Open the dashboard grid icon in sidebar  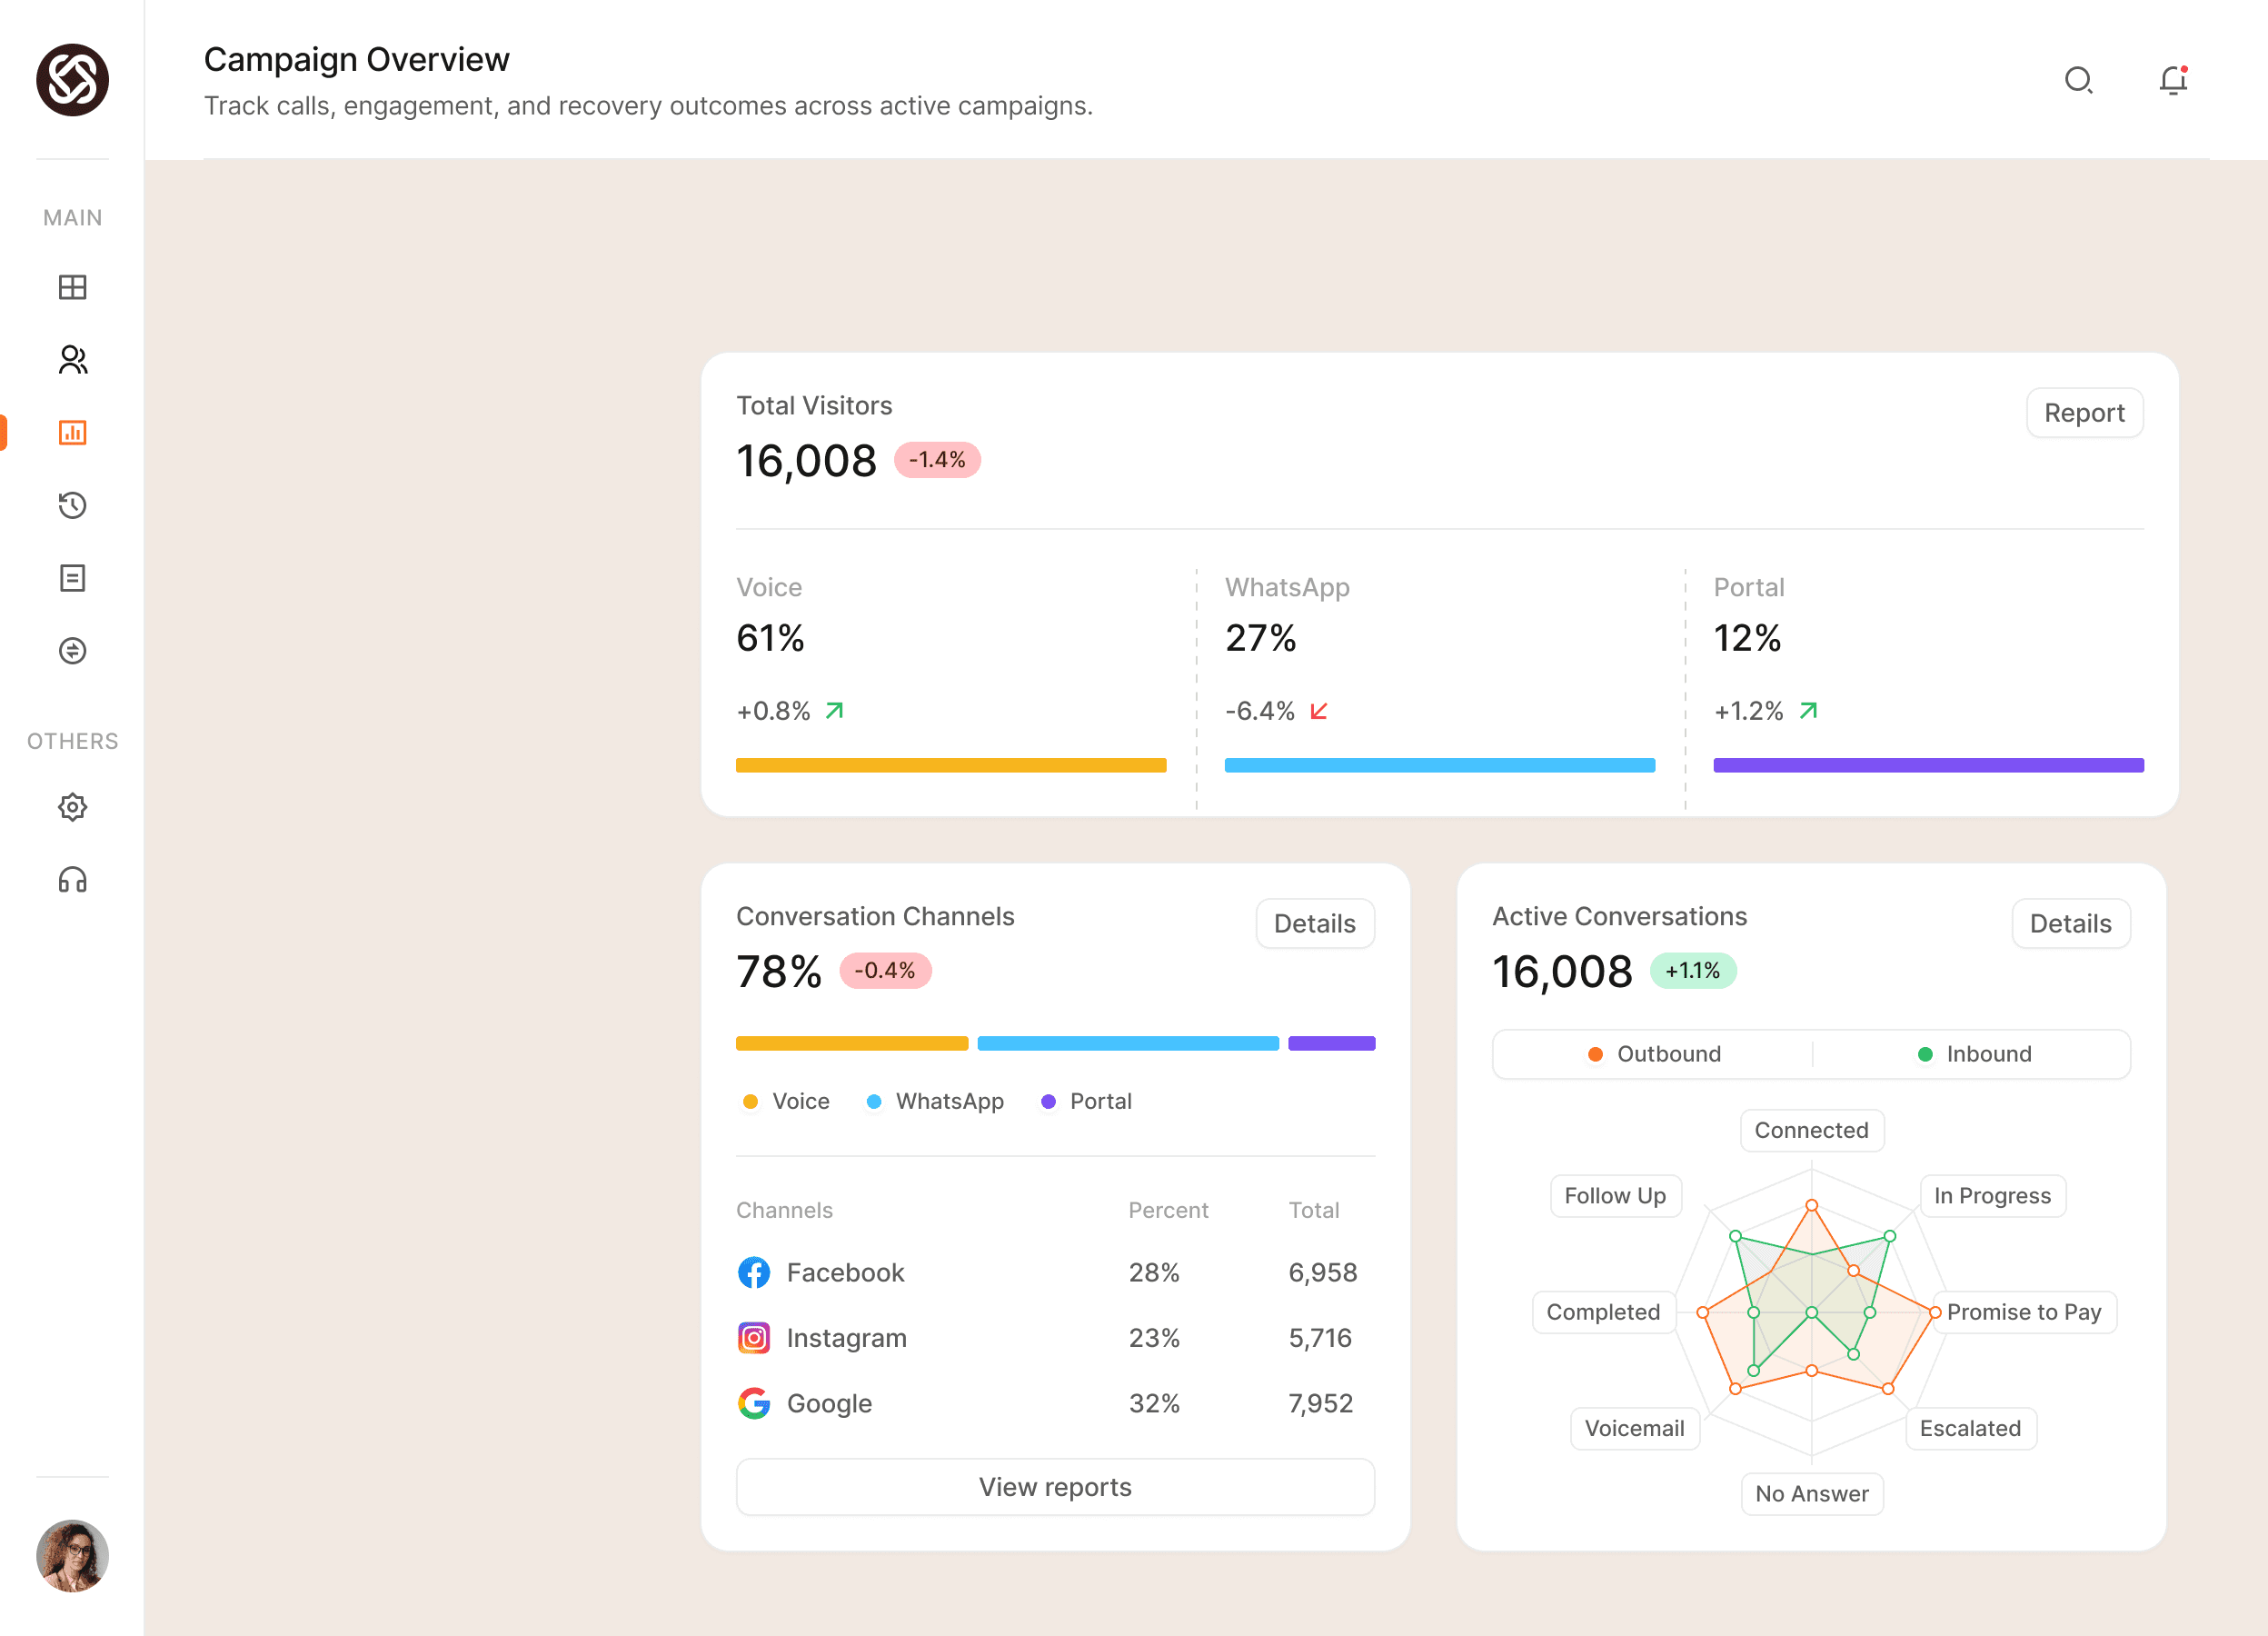coord(72,287)
